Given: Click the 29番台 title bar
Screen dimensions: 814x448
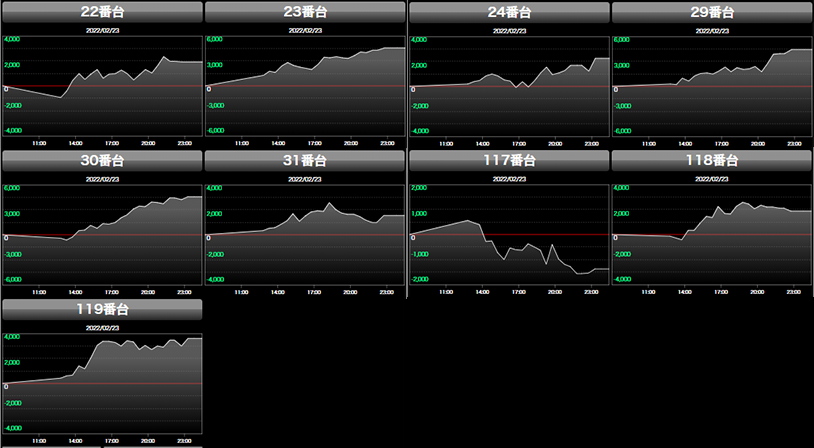Looking at the screenshot, I should (x=711, y=12).
